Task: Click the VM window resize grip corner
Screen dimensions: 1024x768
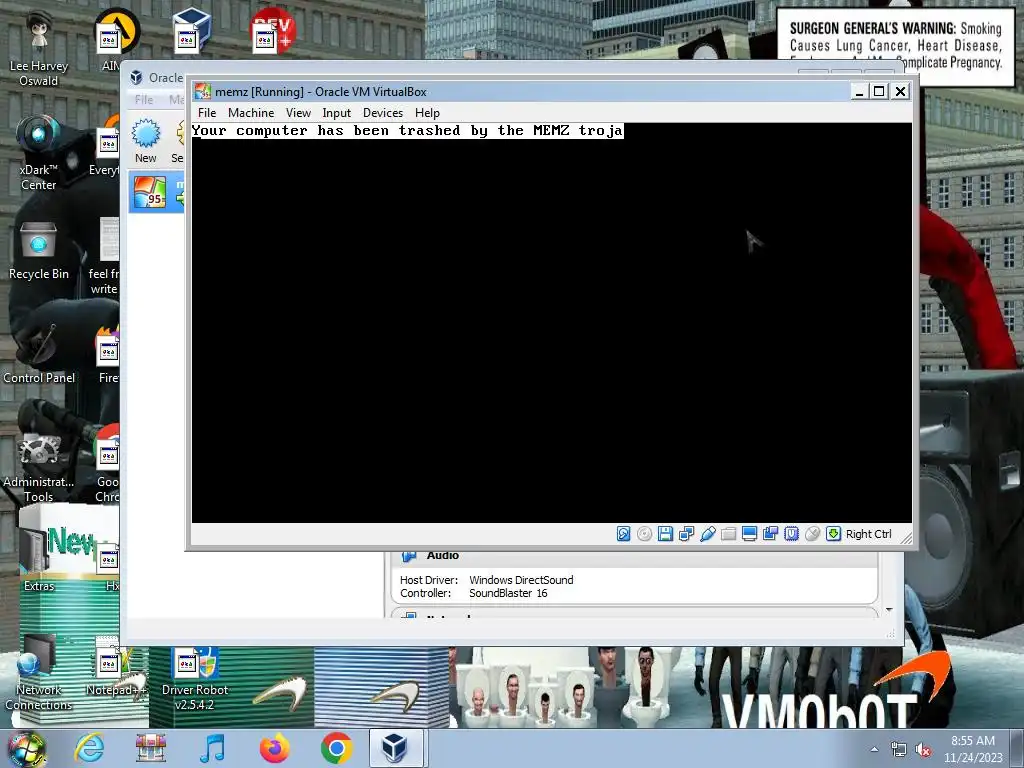Action: click(906, 537)
